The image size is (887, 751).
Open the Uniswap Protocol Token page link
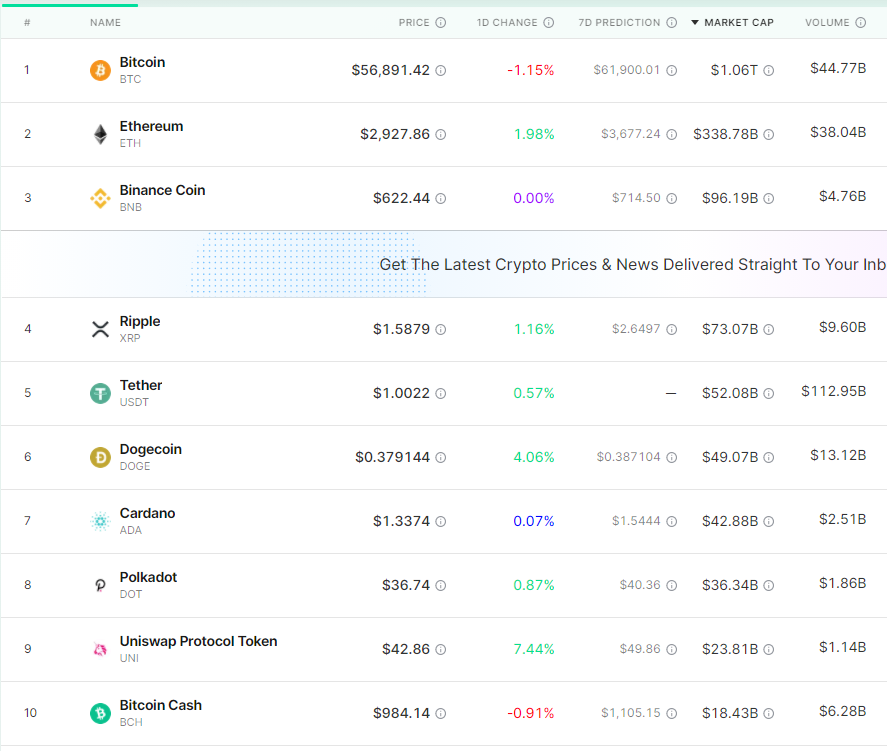[x=198, y=641]
